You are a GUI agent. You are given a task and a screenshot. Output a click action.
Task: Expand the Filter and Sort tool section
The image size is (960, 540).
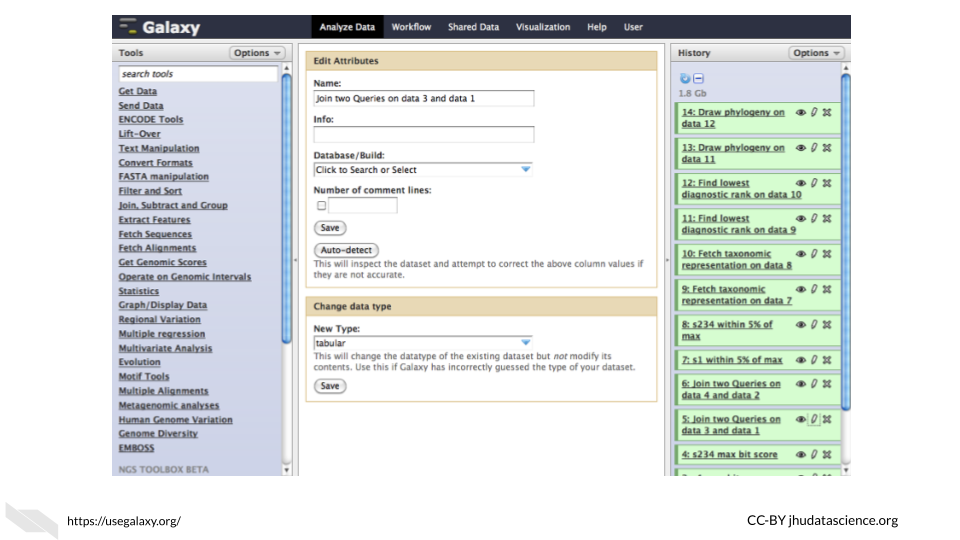150,191
